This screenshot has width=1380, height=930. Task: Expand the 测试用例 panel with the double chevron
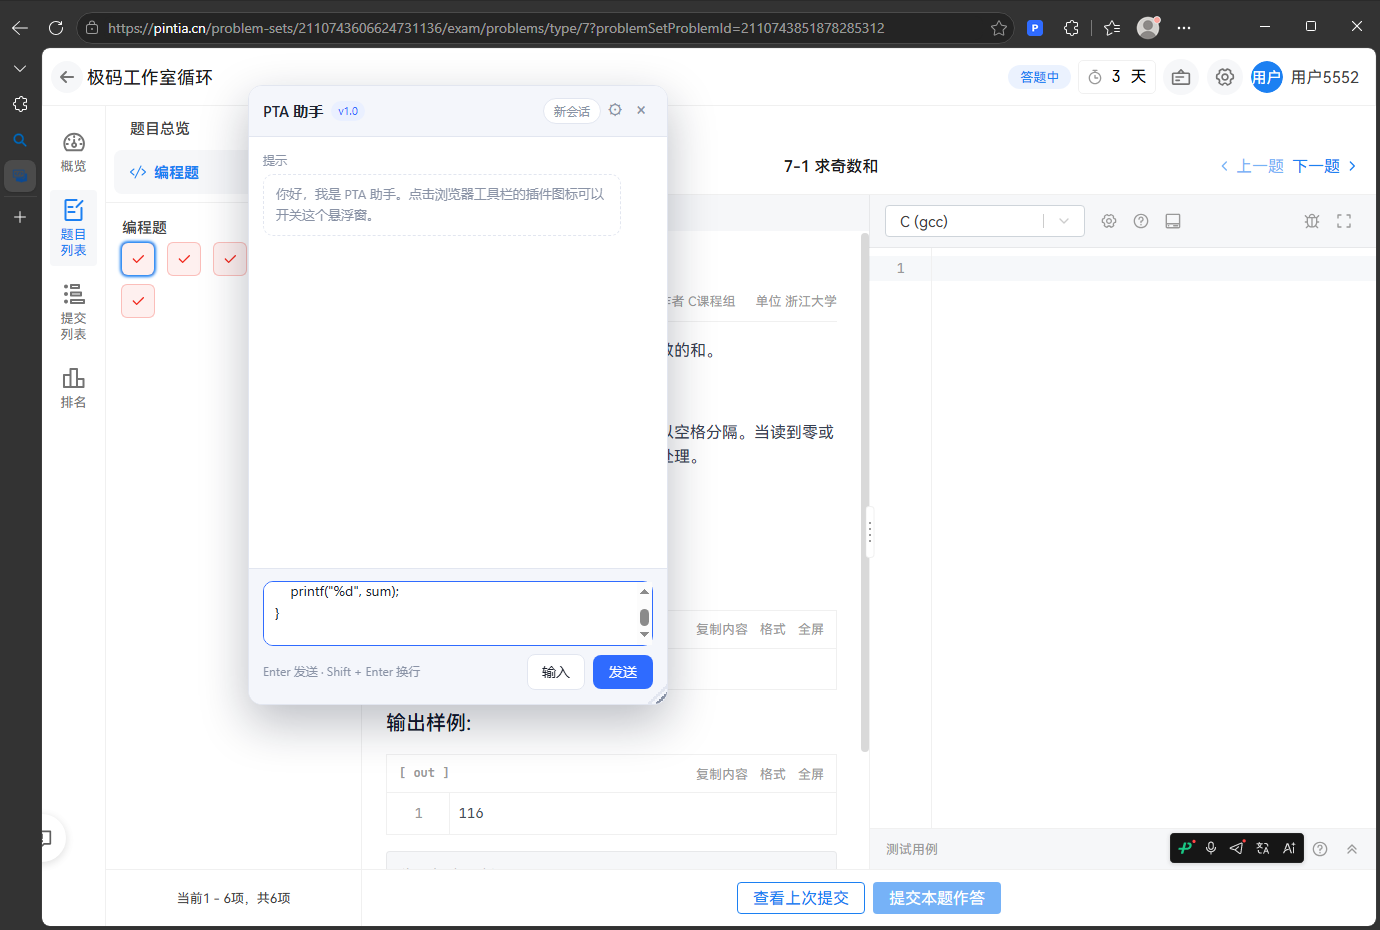[1352, 849]
